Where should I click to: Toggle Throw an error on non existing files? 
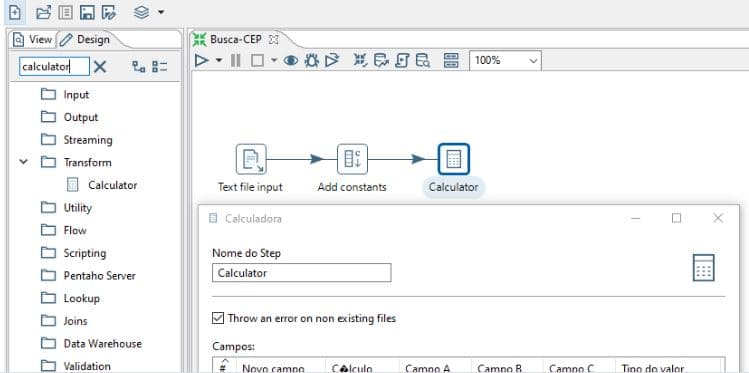(218, 318)
